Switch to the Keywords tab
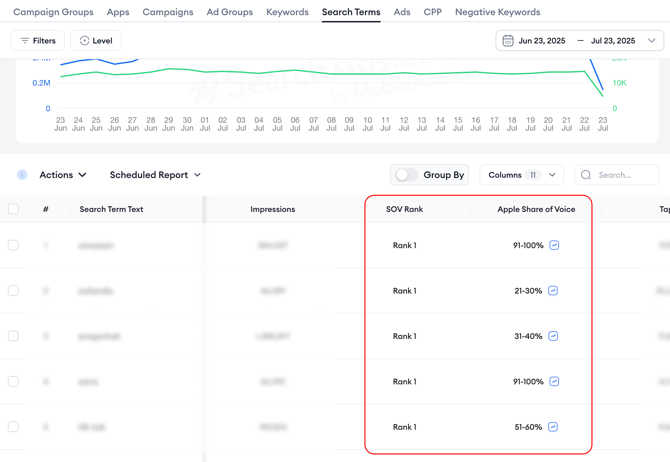The width and height of the screenshot is (670, 462). (x=287, y=12)
